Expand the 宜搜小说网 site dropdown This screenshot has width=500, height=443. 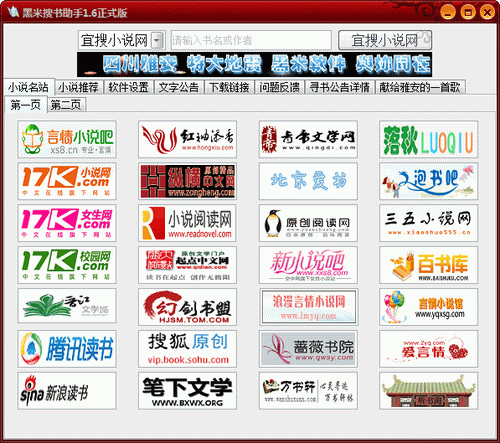(x=157, y=40)
